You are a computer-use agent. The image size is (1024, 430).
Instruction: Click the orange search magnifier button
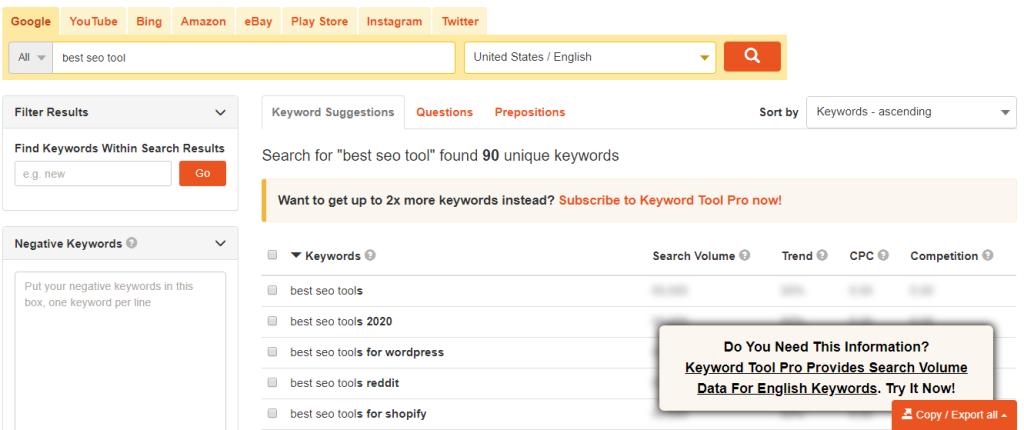click(x=752, y=57)
